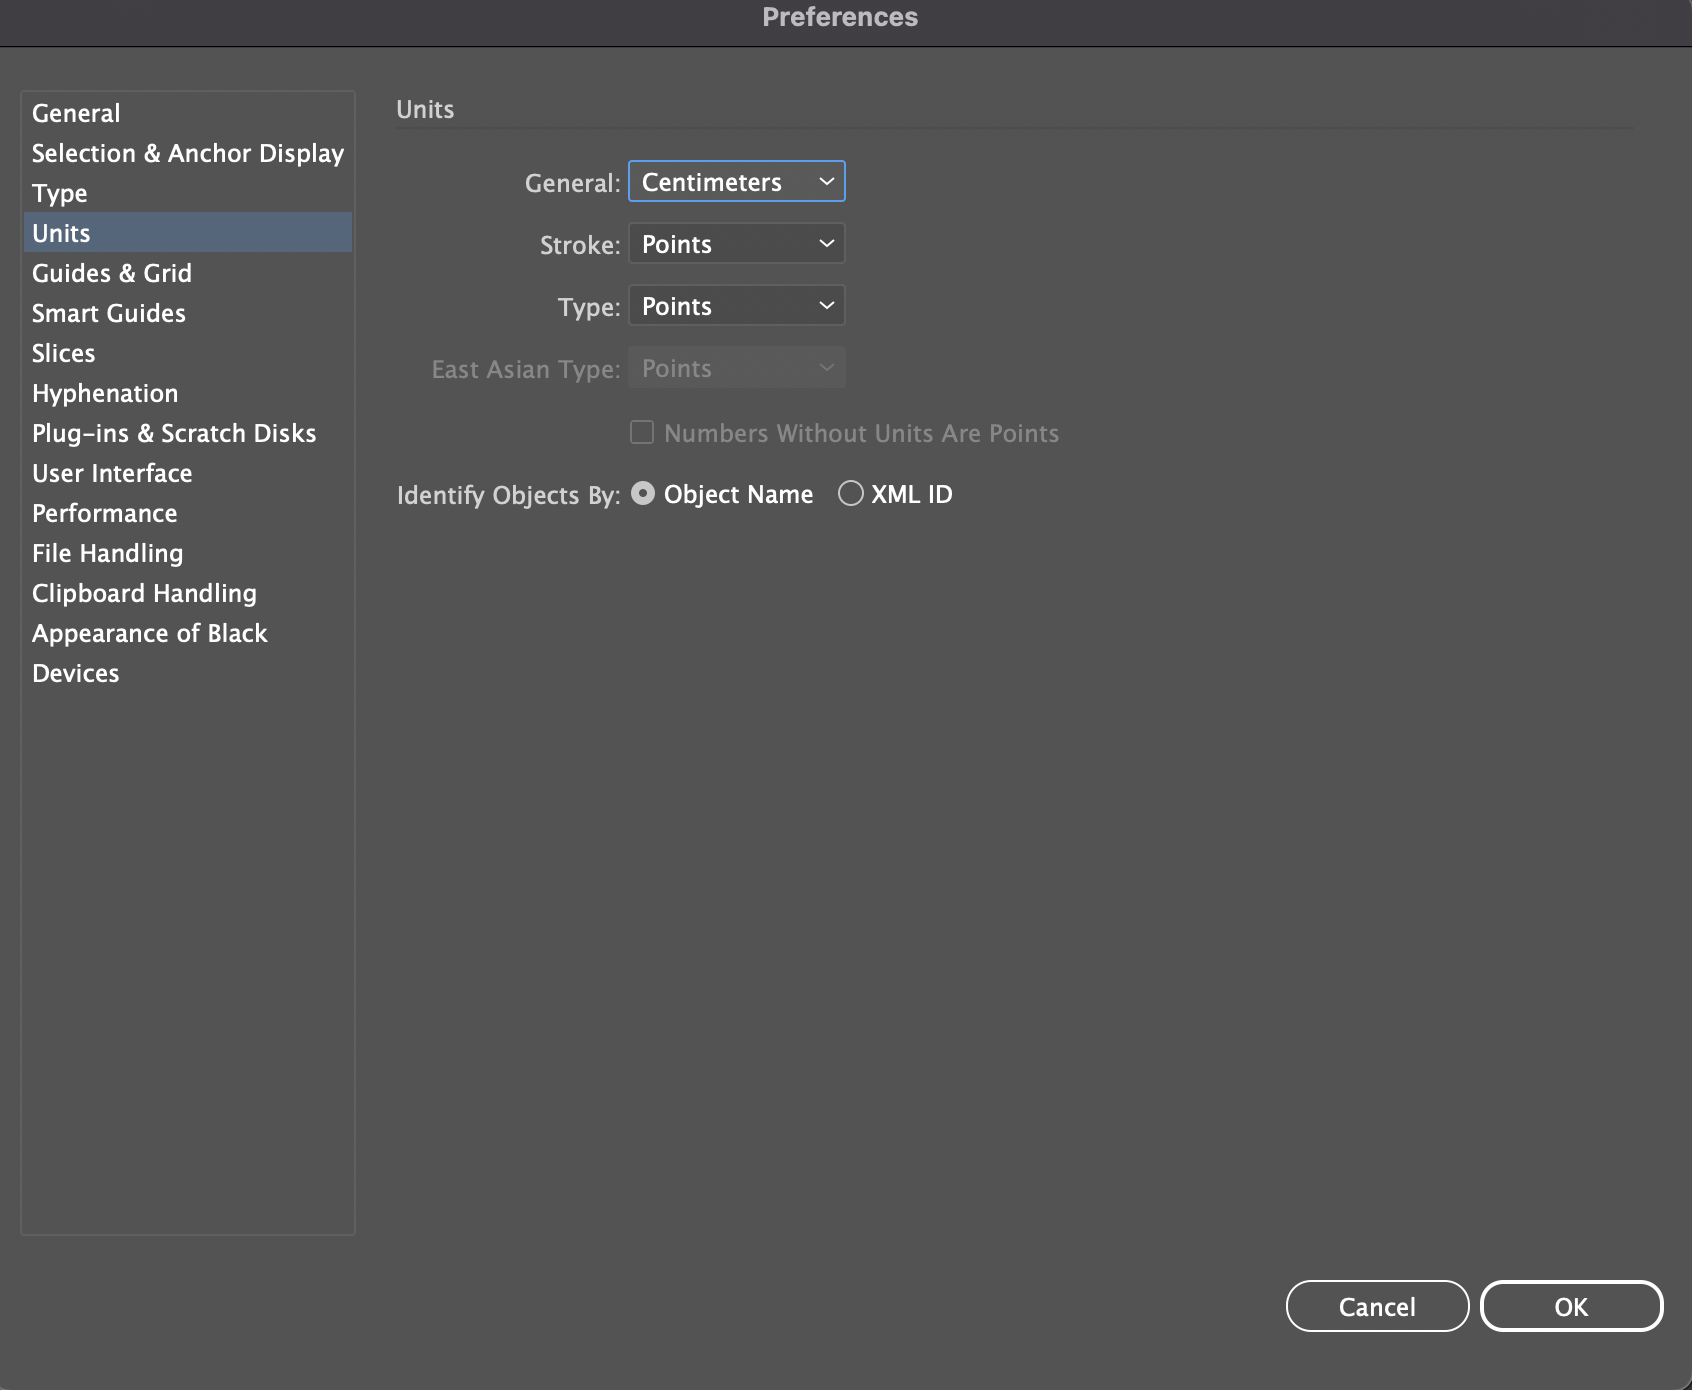This screenshot has height=1390, width=1692.
Task: Open Smart Guides preferences
Action: click(x=109, y=313)
